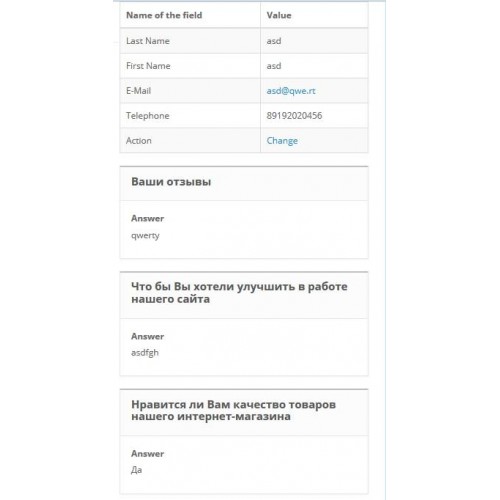500x500 pixels.
Task: Select the 'qwerty' answer text
Action: click(x=145, y=236)
